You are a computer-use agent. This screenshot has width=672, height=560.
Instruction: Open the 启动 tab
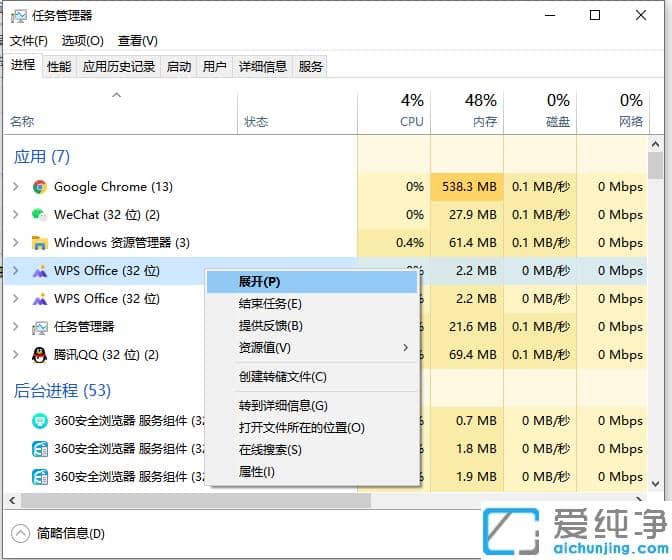point(179,67)
